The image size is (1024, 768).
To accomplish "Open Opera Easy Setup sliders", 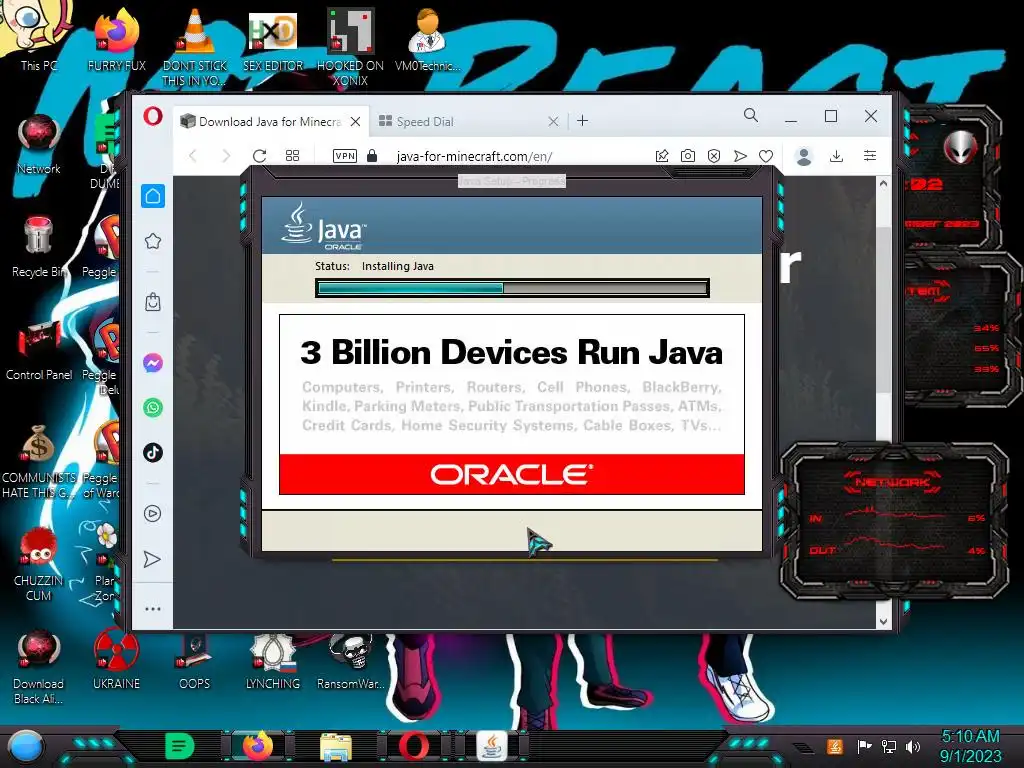I will (x=870, y=155).
